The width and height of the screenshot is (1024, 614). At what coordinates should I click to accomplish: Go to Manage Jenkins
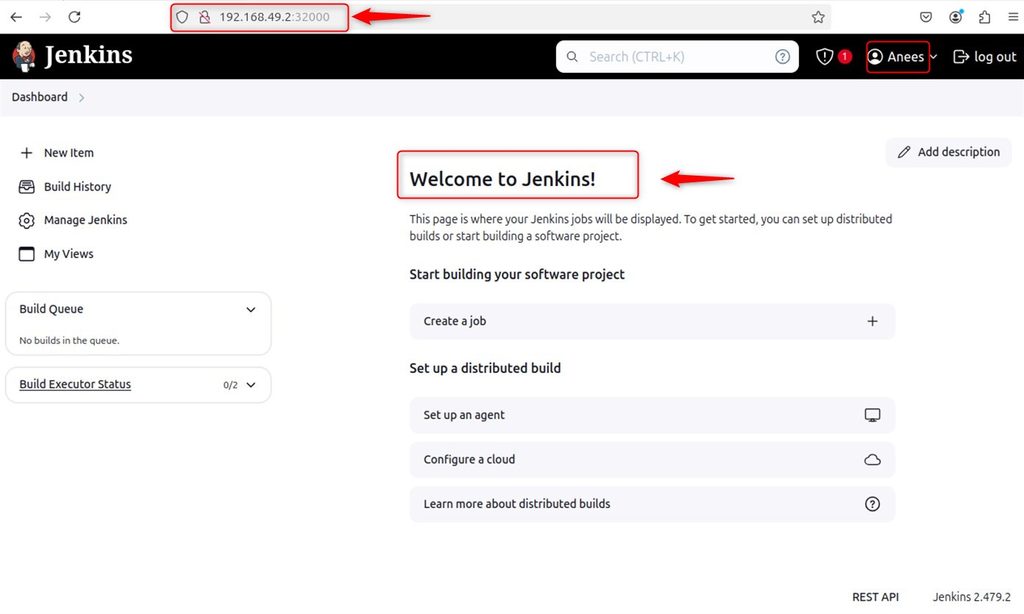73,220
